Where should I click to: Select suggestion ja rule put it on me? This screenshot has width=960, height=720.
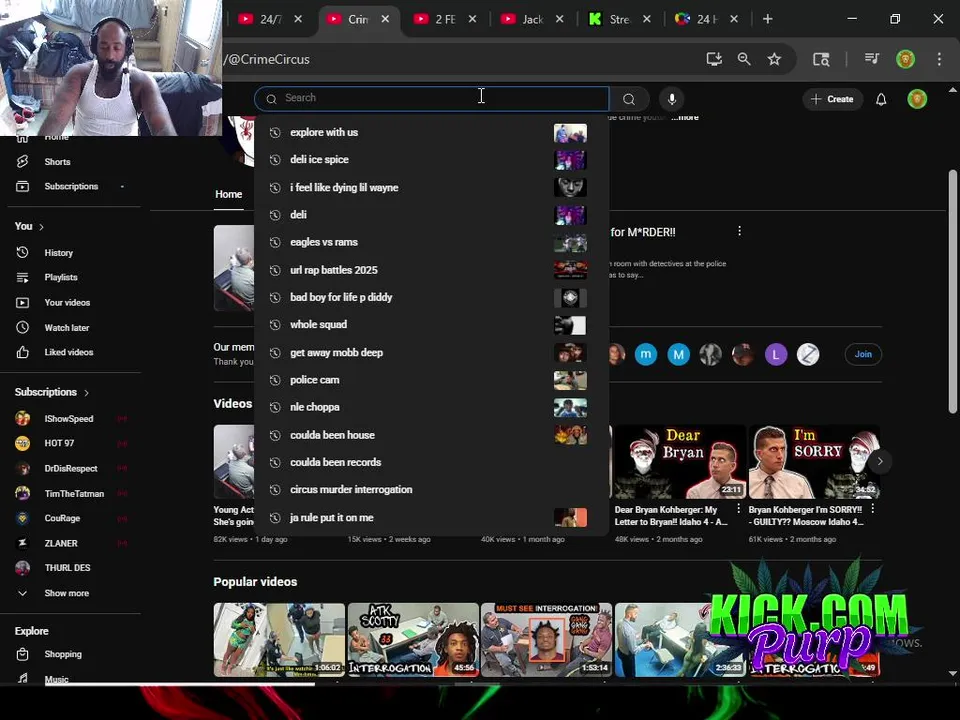[x=432, y=517]
